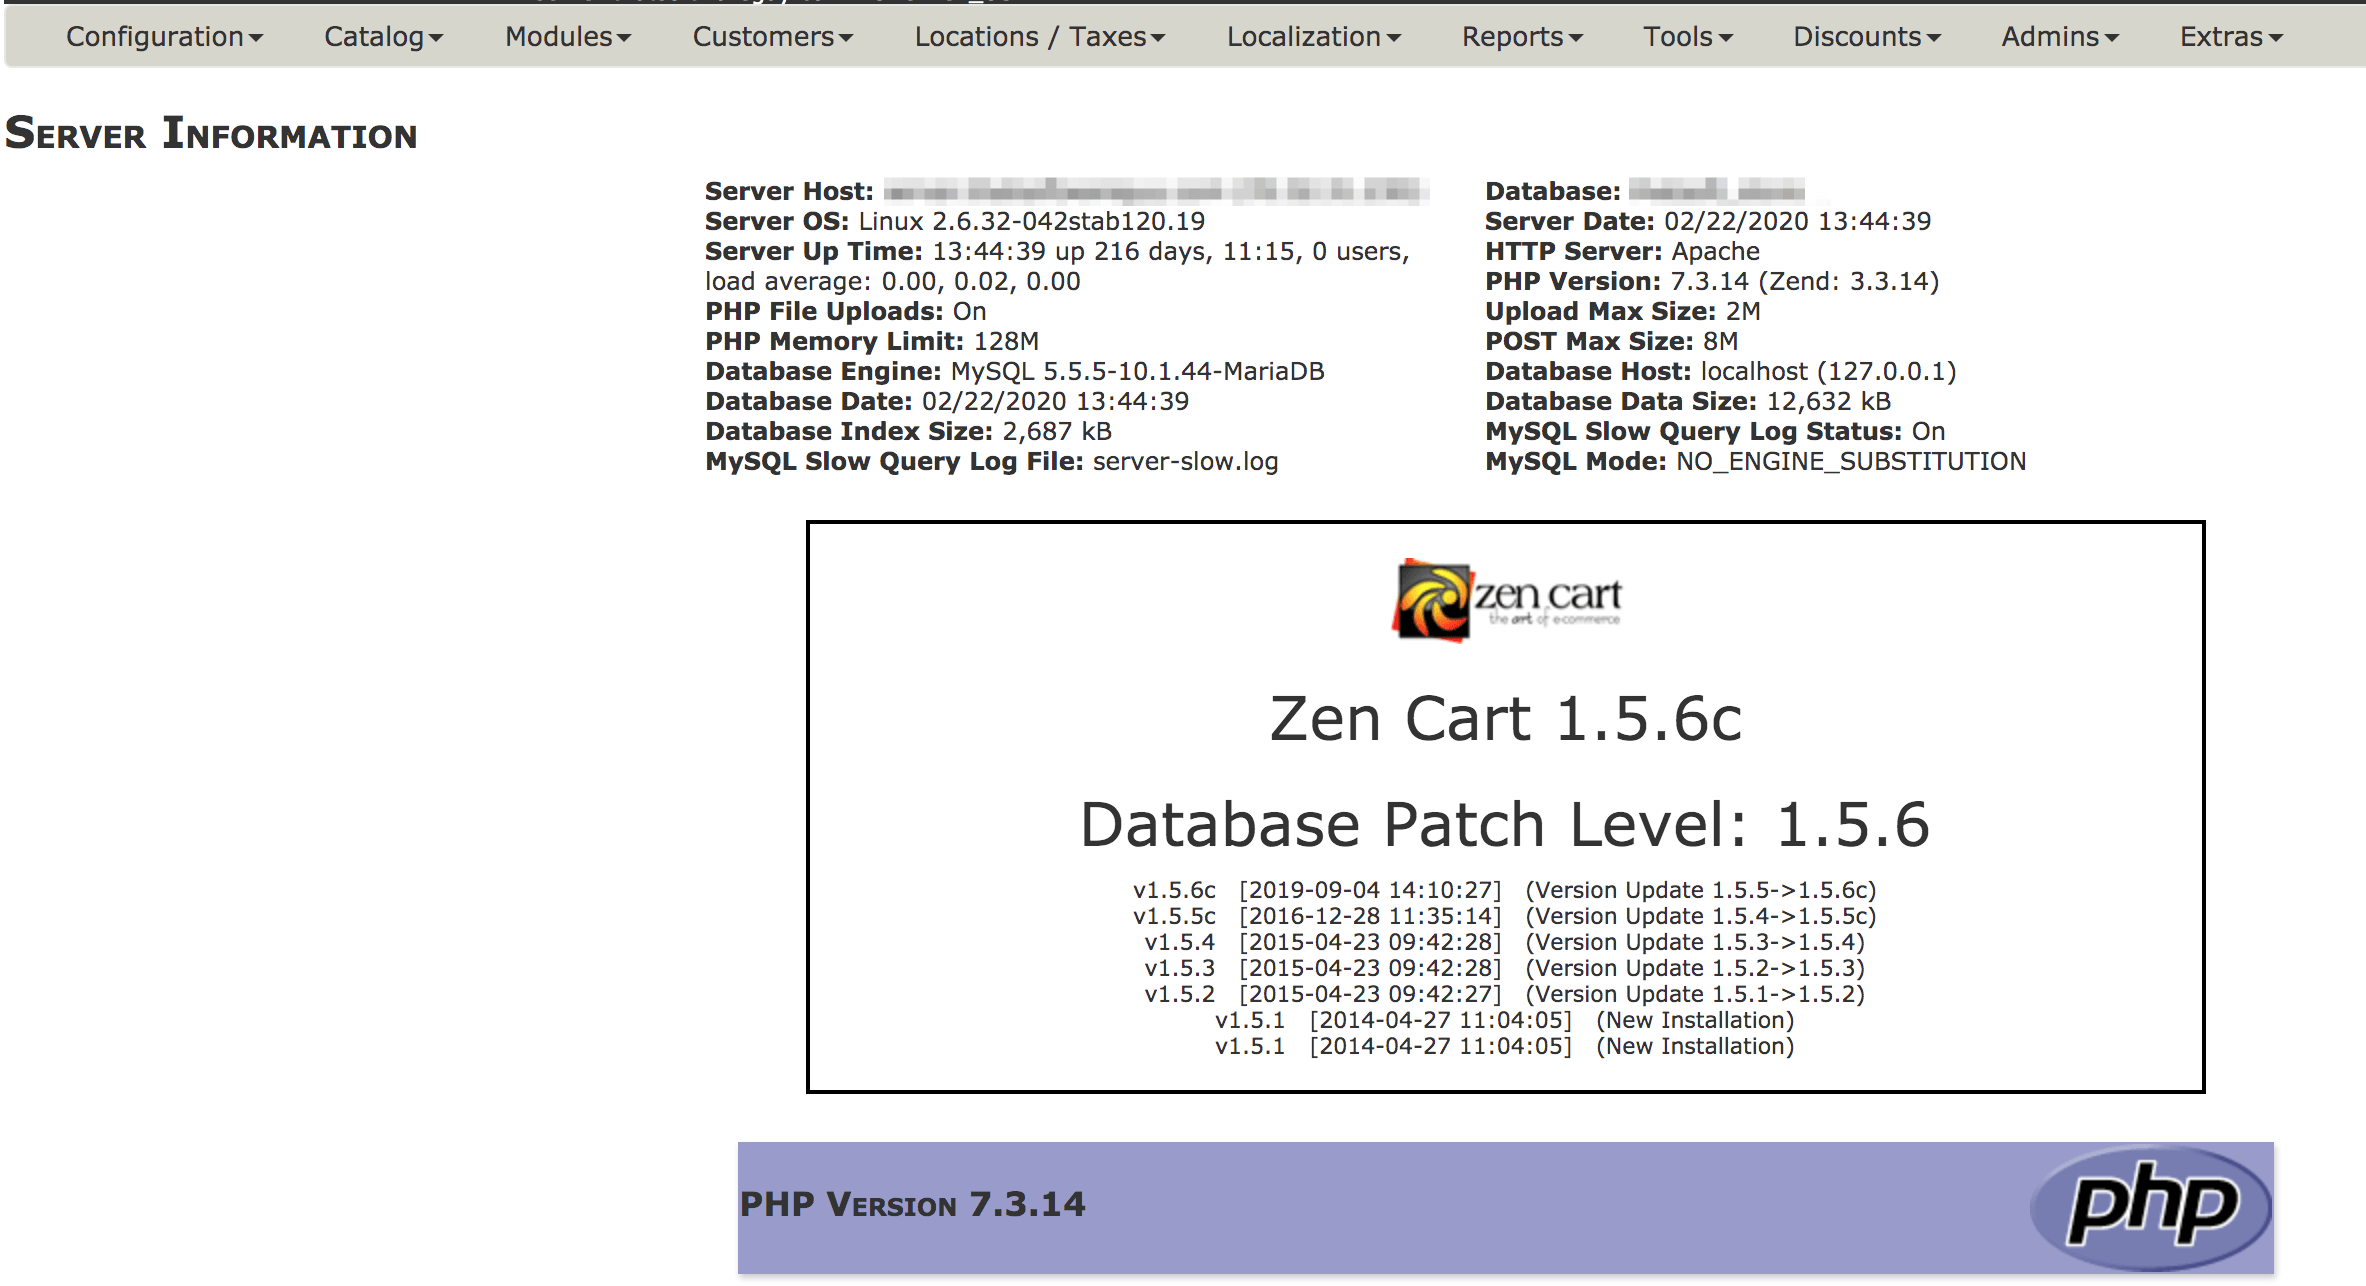Select the Database Index Size 2,687 kB line
Screen dimensions: 2366x1286
click(x=908, y=431)
